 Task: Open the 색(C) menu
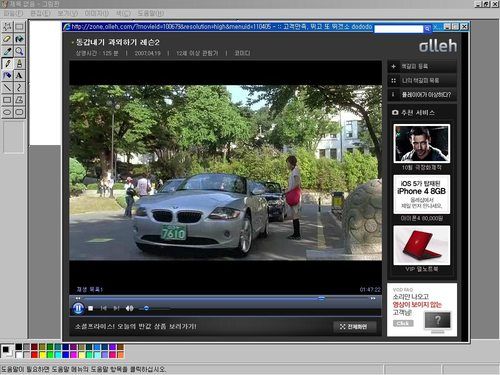(x=123, y=13)
